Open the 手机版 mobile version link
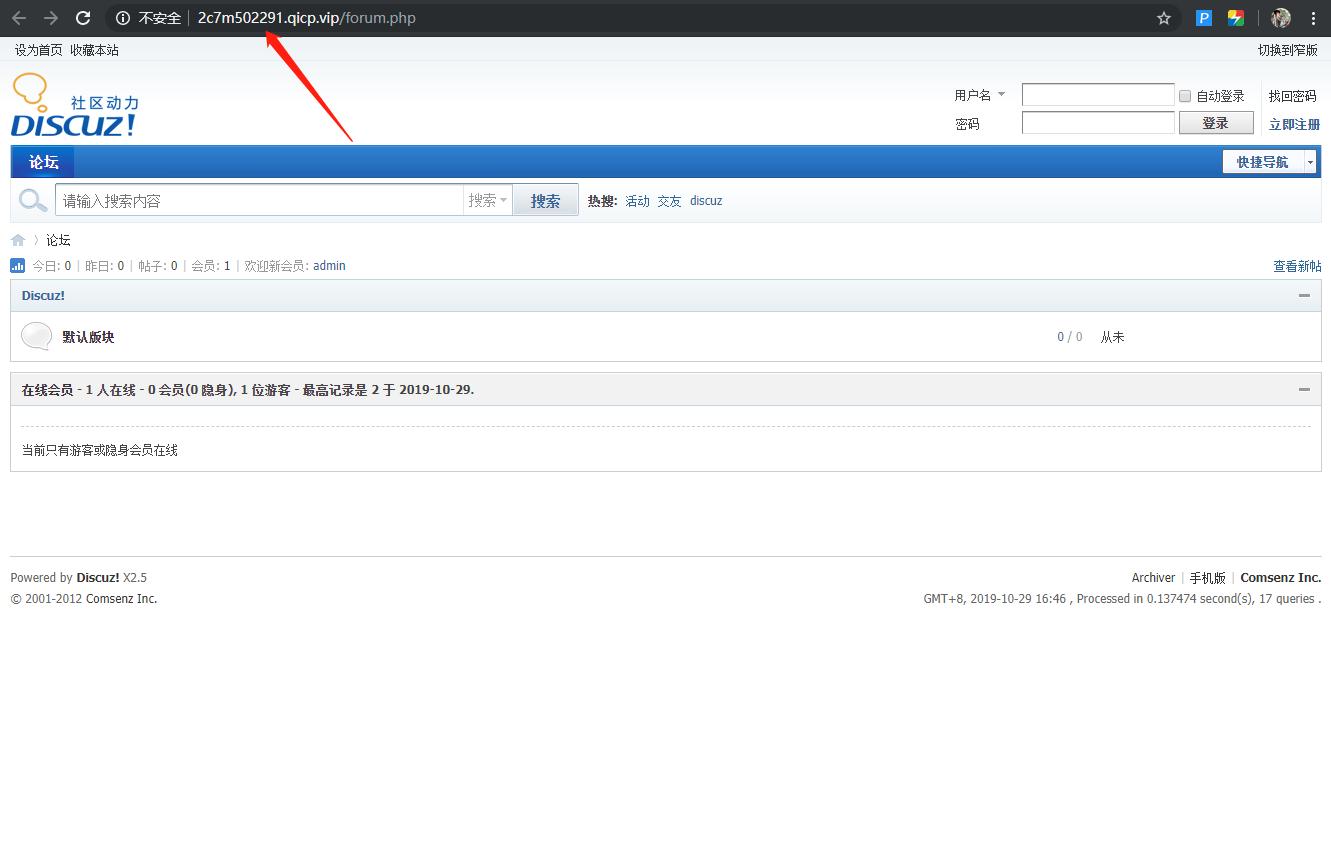 1207,578
